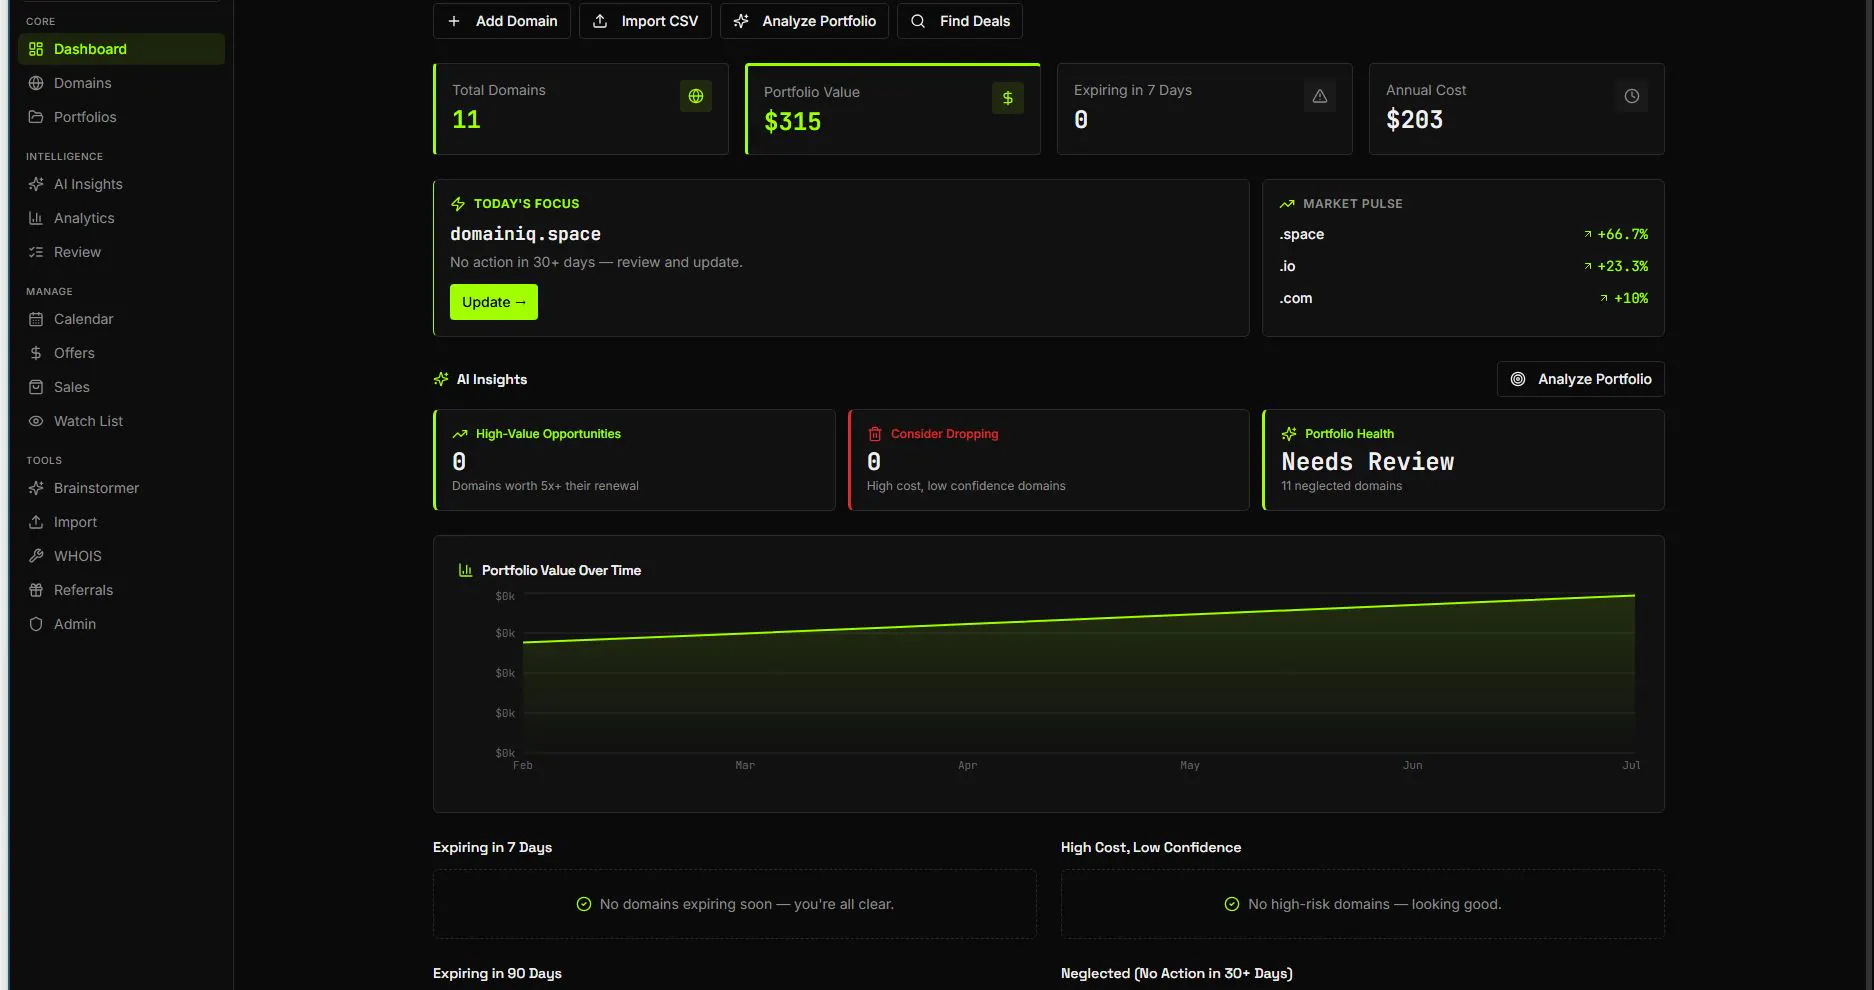Image resolution: width=1874 pixels, height=990 pixels.
Task: Click the domainiq.space domain name
Action: [x=525, y=234]
